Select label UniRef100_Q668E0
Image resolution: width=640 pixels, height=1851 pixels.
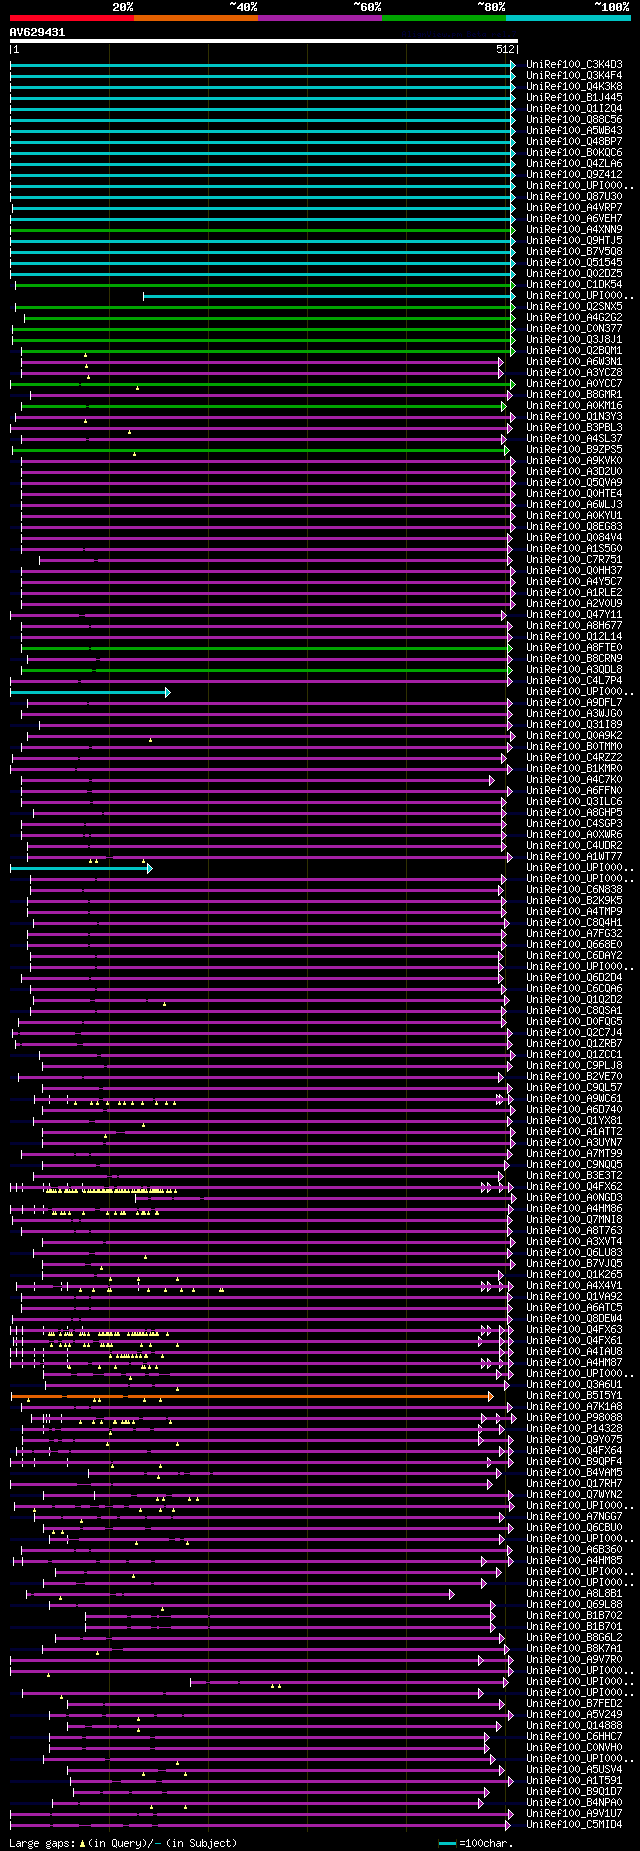pyautogui.click(x=574, y=945)
